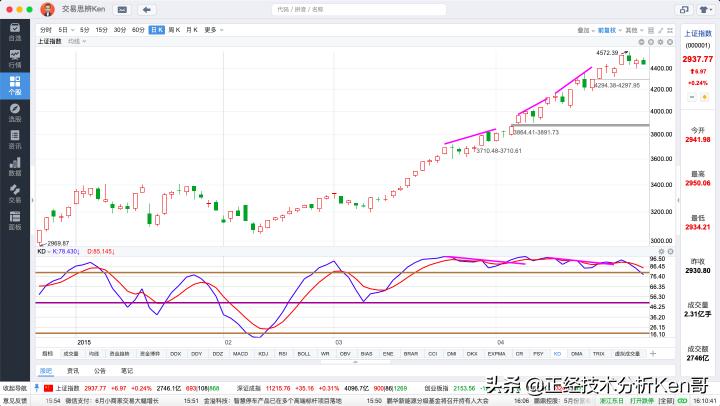The width and height of the screenshot is (720, 406).
Task: Switch indicator to TRIX
Action: pyautogui.click(x=598, y=354)
